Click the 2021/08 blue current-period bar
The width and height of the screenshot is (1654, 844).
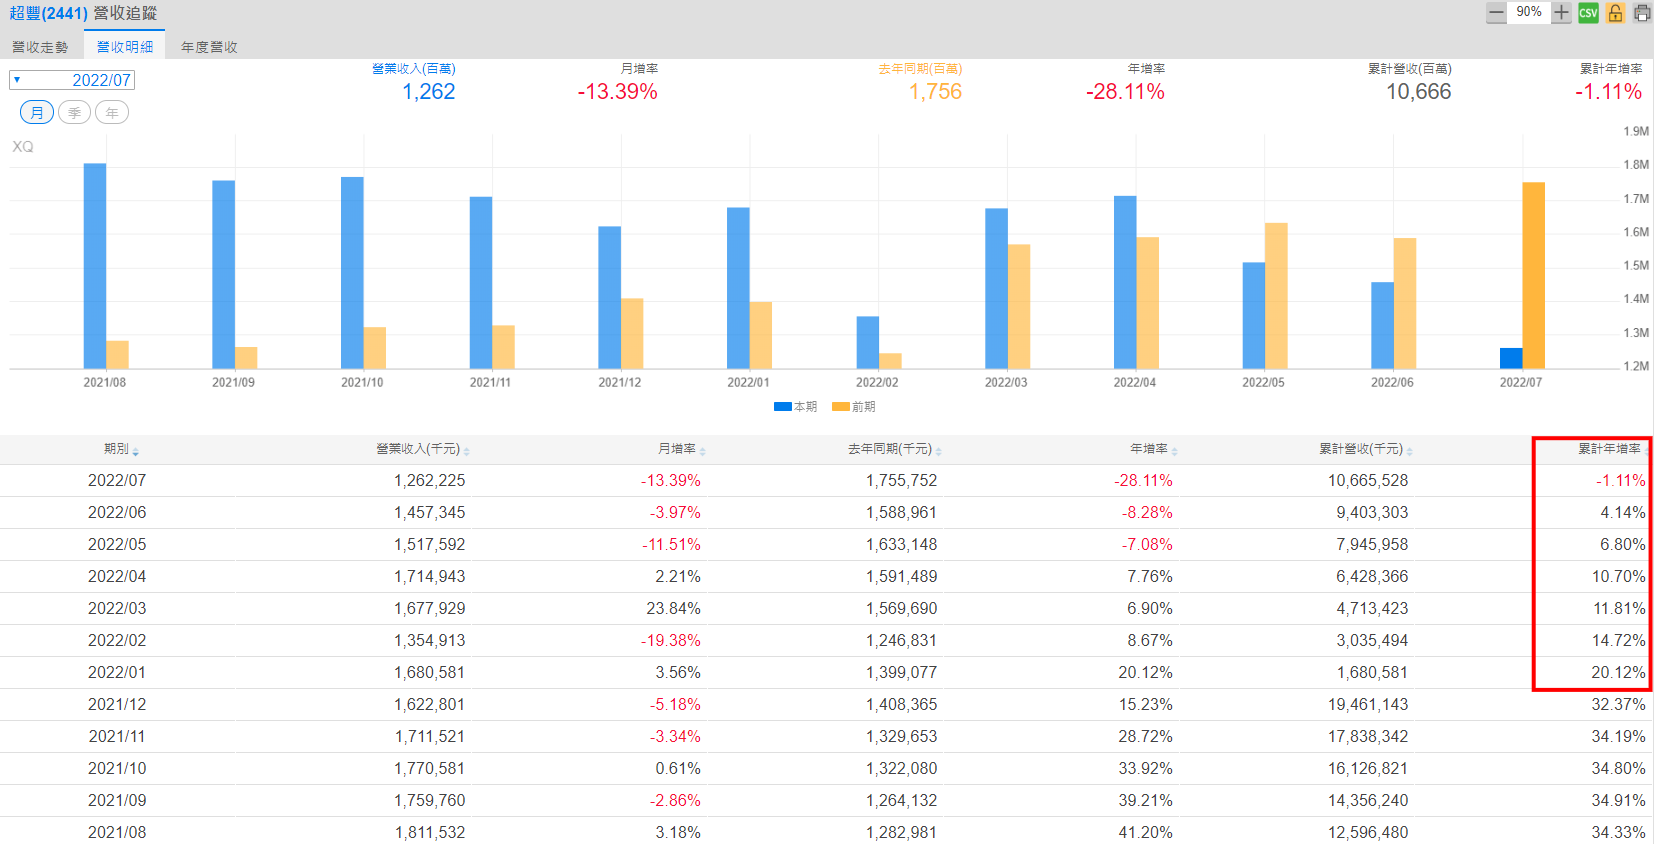click(94, 266)
